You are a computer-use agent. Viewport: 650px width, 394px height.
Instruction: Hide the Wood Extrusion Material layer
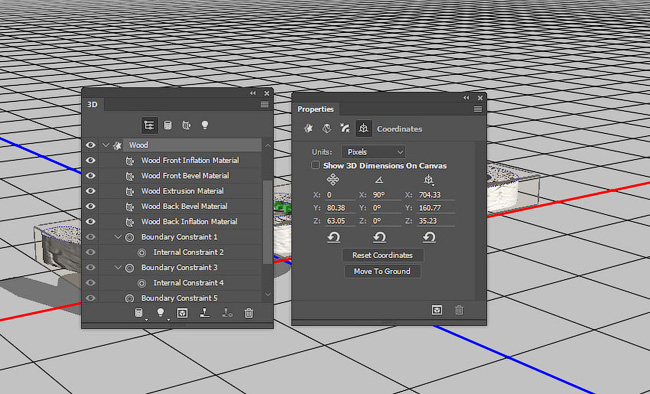coord(90,191)
